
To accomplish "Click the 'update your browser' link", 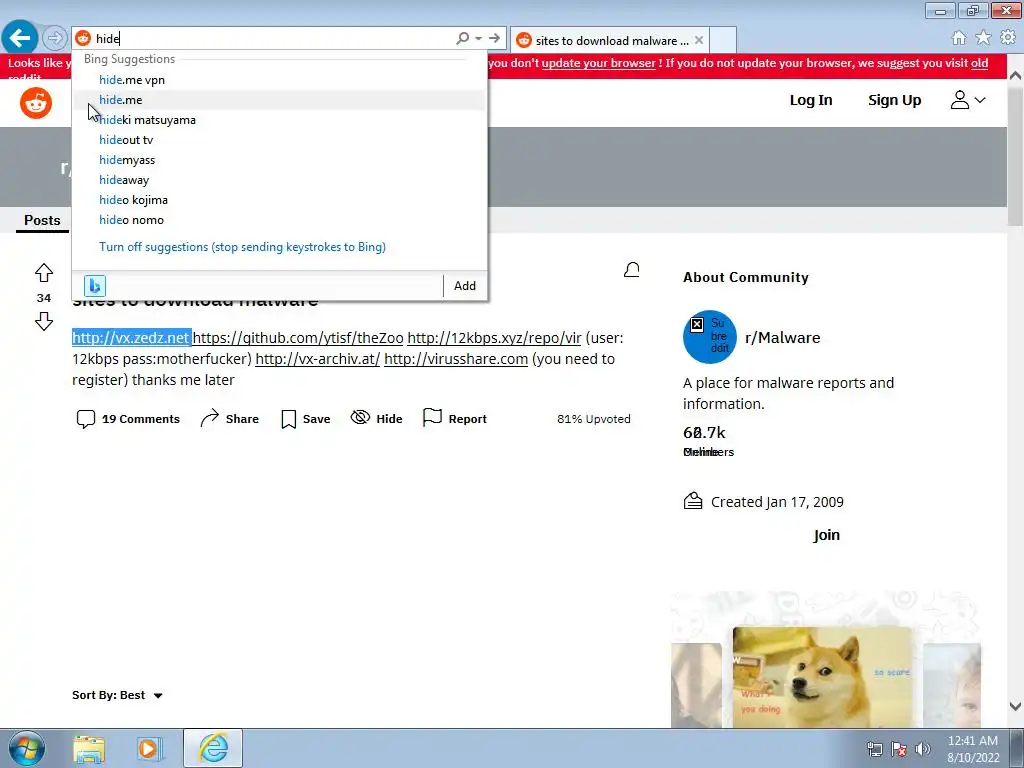I will pos(598,63).
